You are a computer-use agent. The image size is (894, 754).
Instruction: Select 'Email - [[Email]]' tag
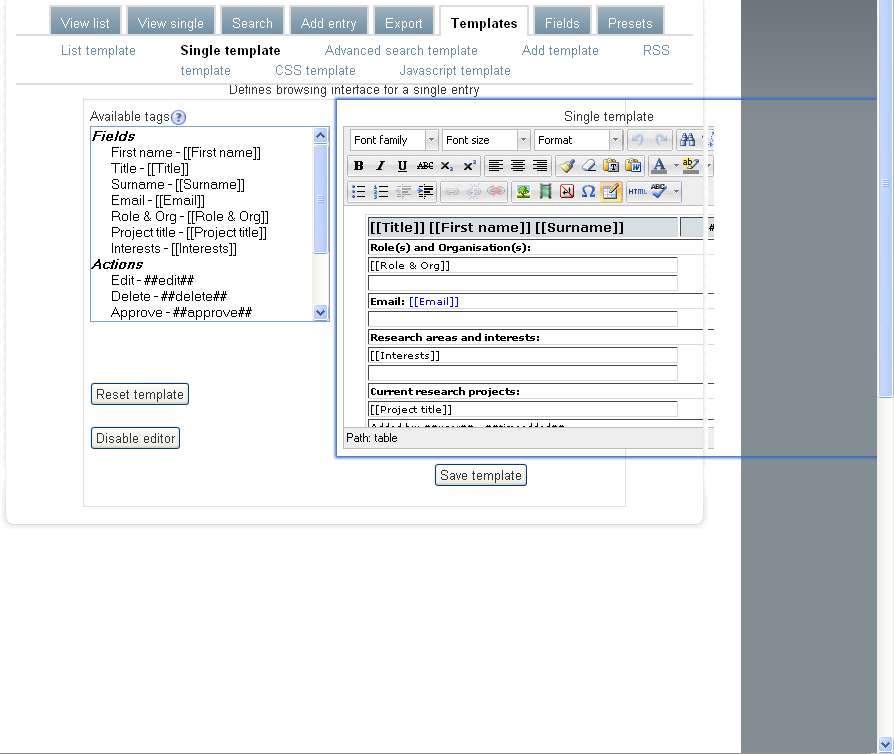[x=158, y=201]
